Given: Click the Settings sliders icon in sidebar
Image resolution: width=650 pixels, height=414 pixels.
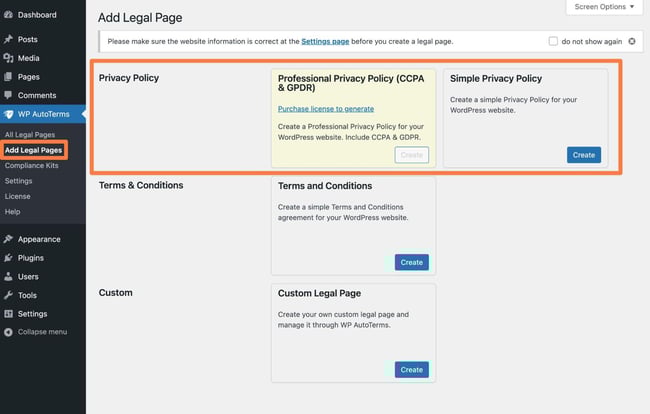Looking at the screenshot, I should [x=8, y=314].
